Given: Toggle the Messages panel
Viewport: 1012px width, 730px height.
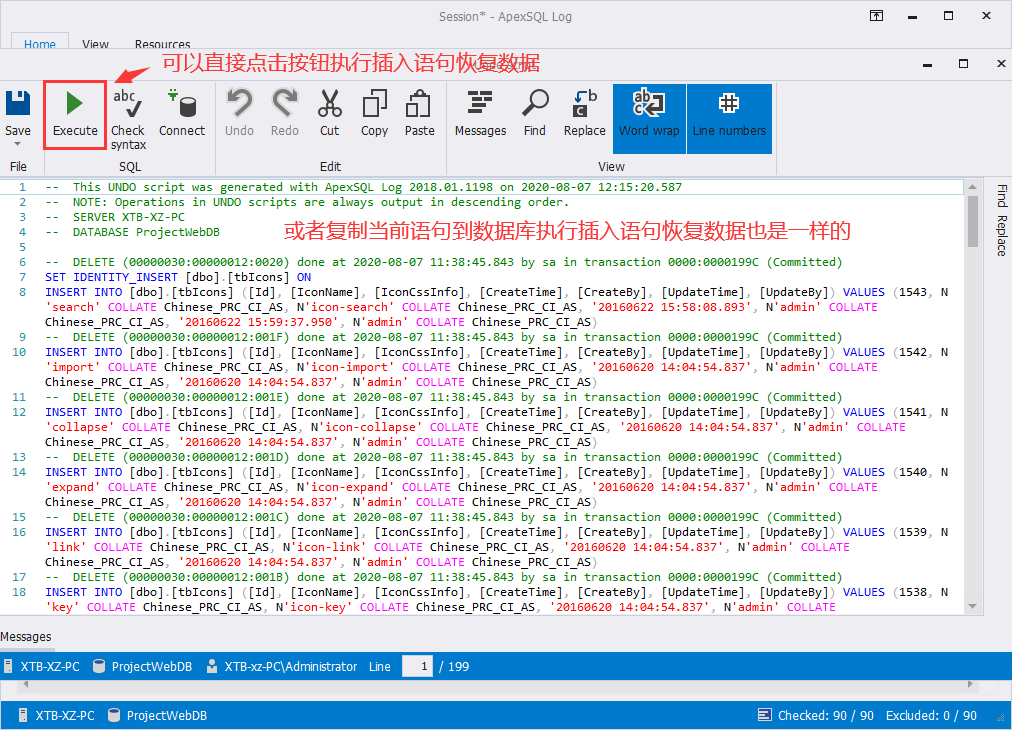Looking at the screenshot, I should (480, 112).
